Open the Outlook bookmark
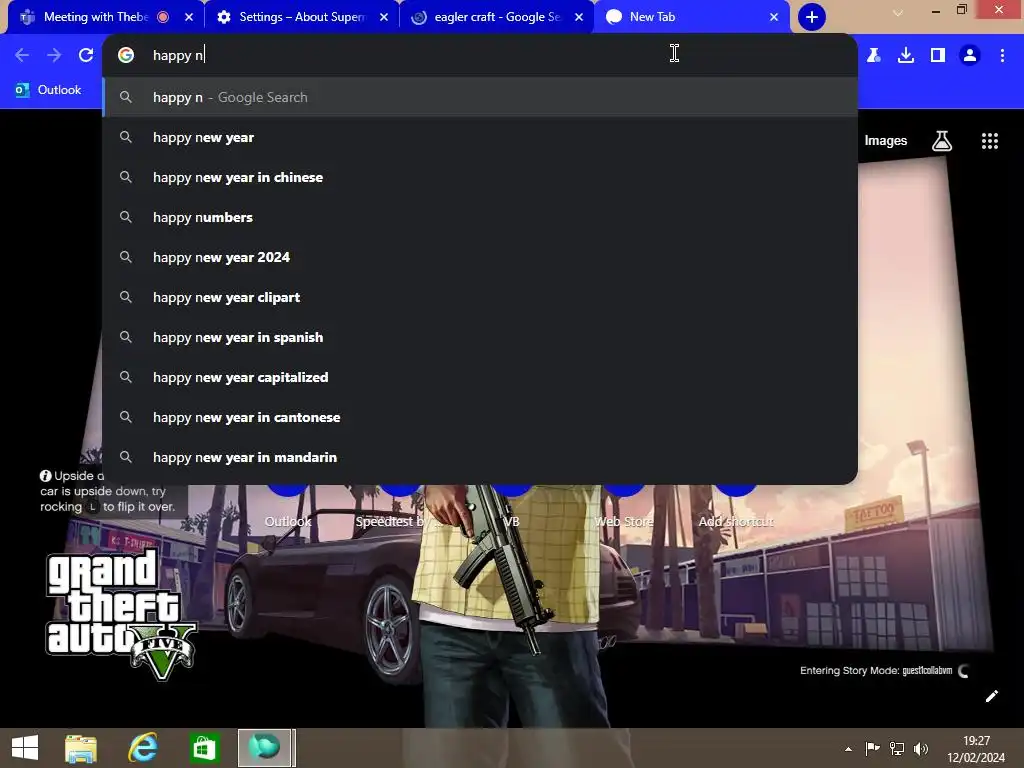The width and height of the screenshot is (1024, 768). (48, 90)
